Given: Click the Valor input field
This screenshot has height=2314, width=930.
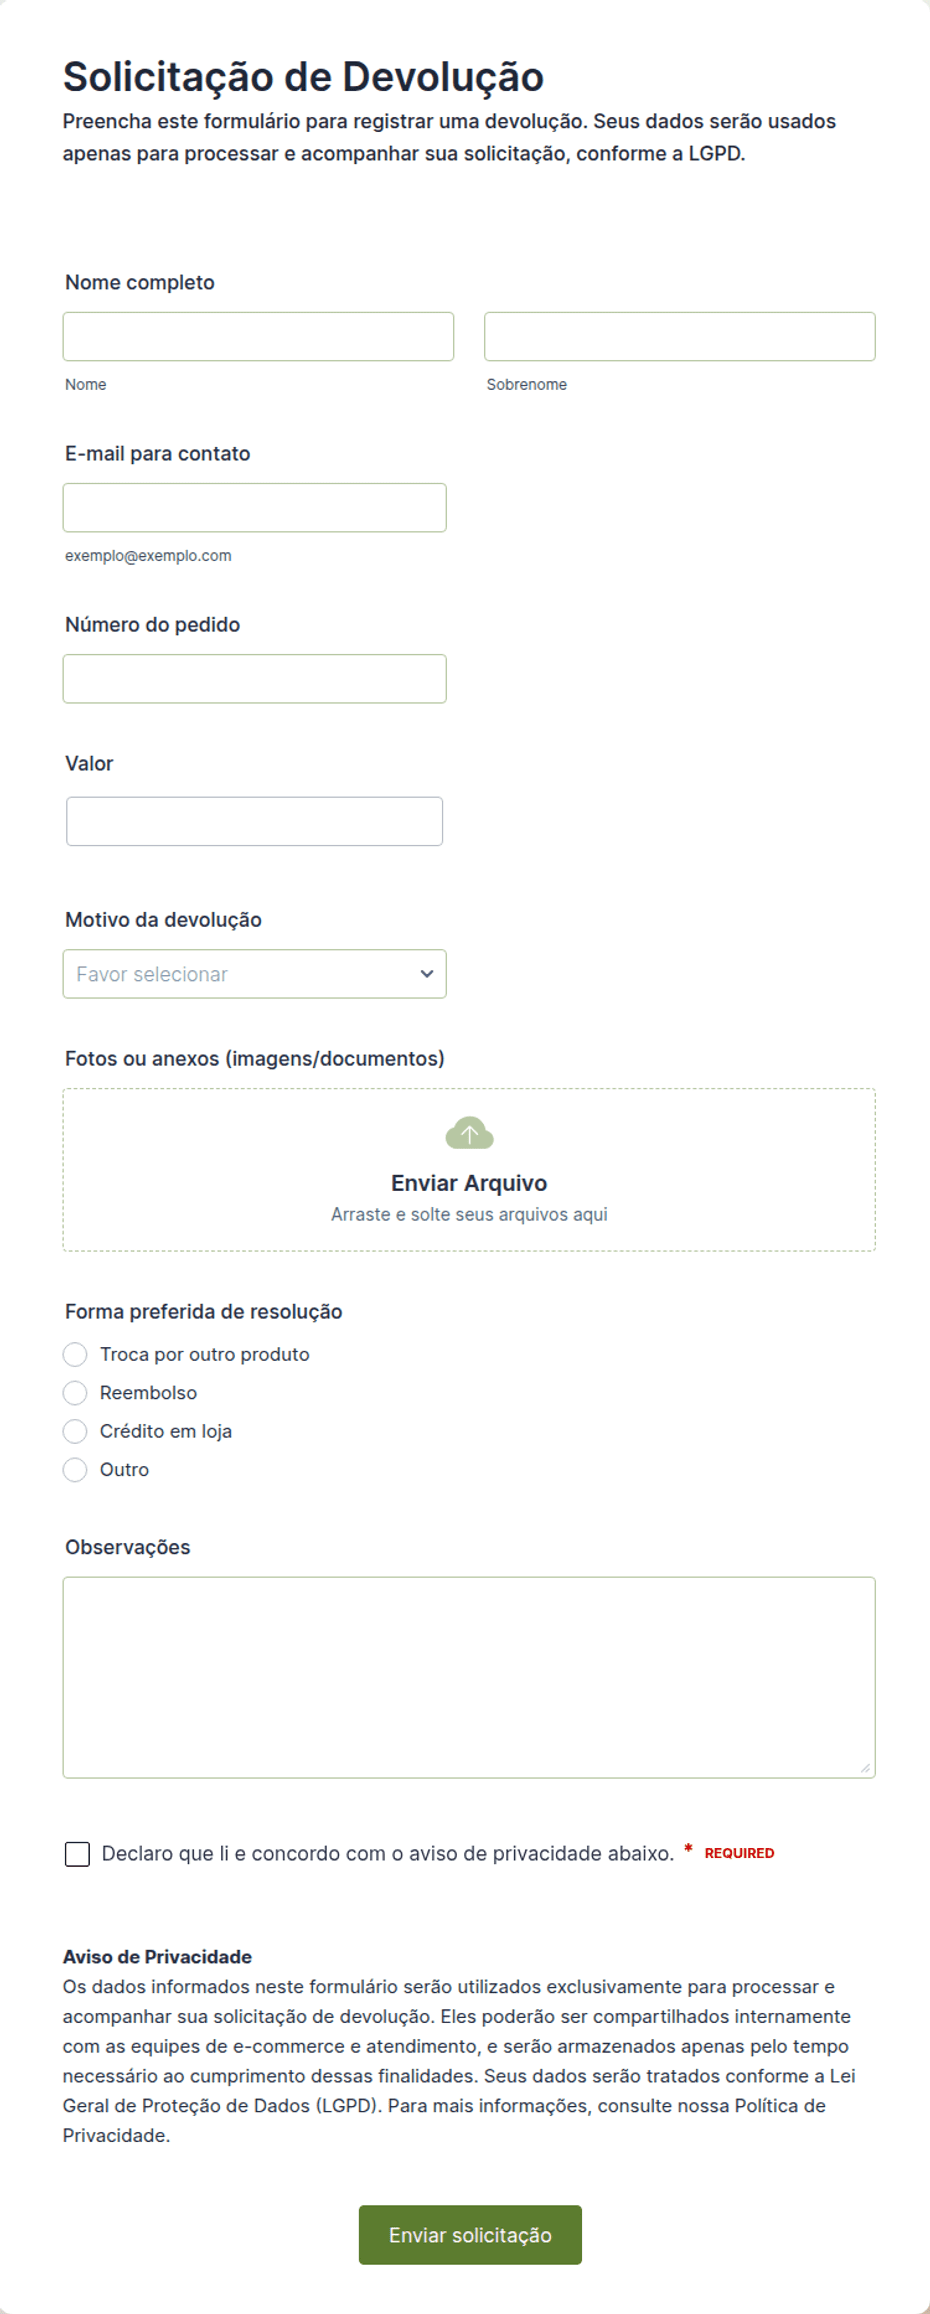Looking at the screenshot, I should click(x=254, y=821).
